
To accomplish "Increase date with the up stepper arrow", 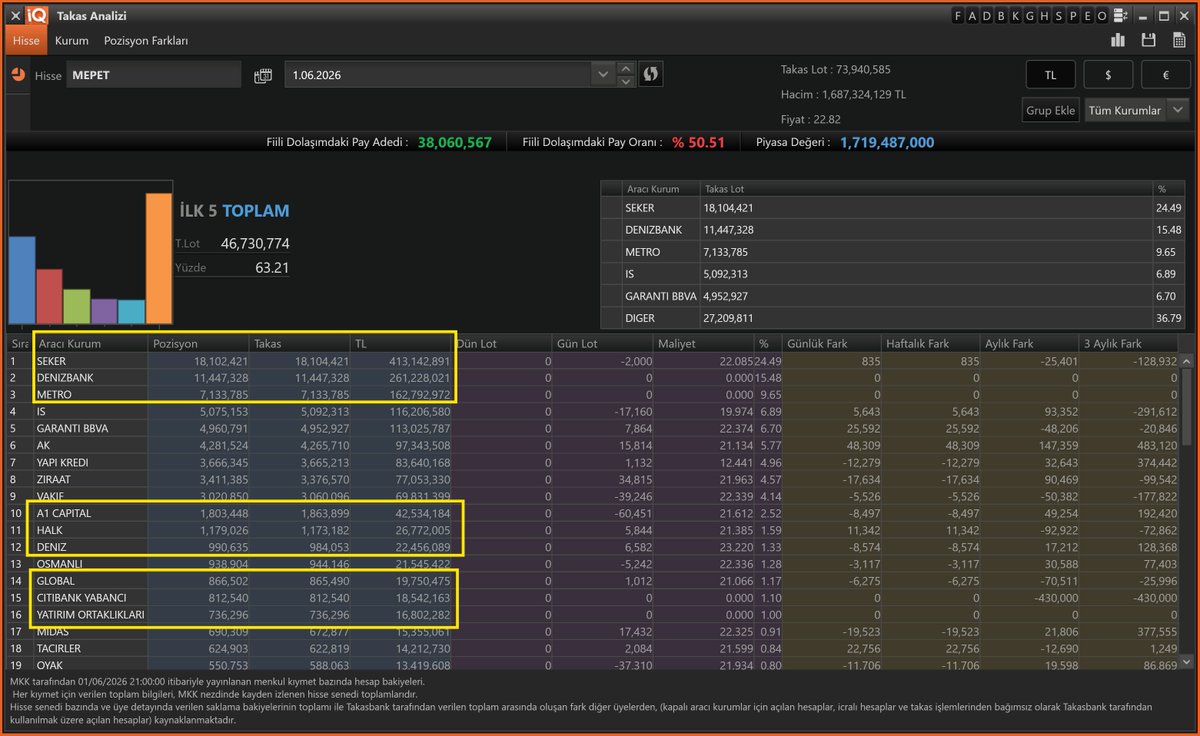I will [x=626, y=69].
